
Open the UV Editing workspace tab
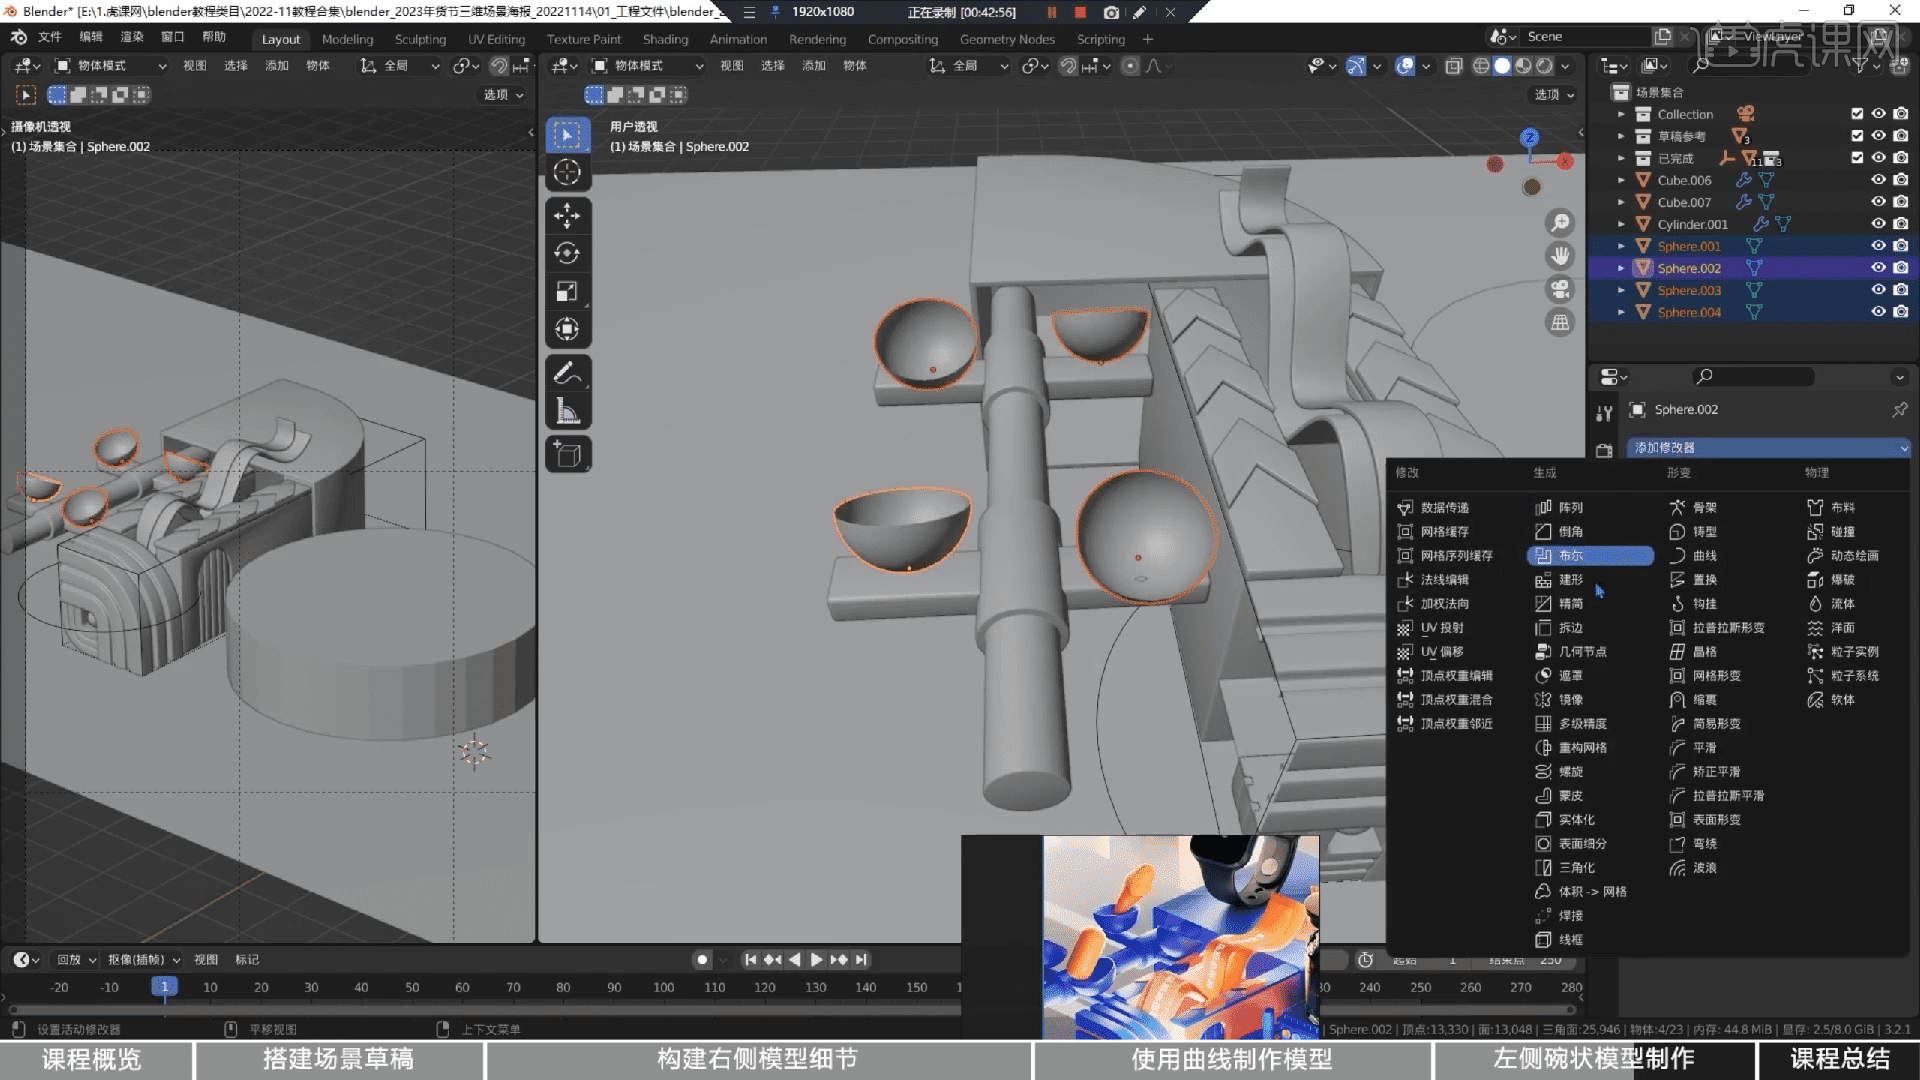click(496, 39)
